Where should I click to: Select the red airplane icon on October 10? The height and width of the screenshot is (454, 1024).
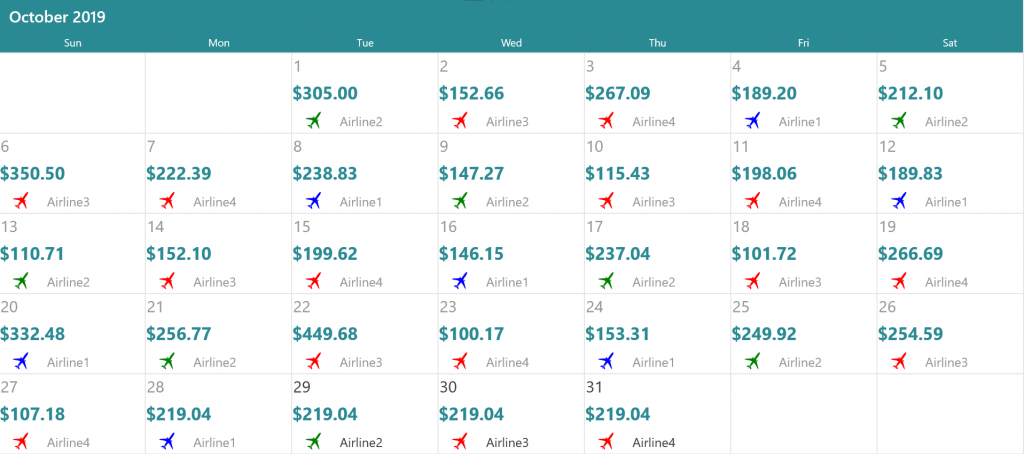[607, 201]
